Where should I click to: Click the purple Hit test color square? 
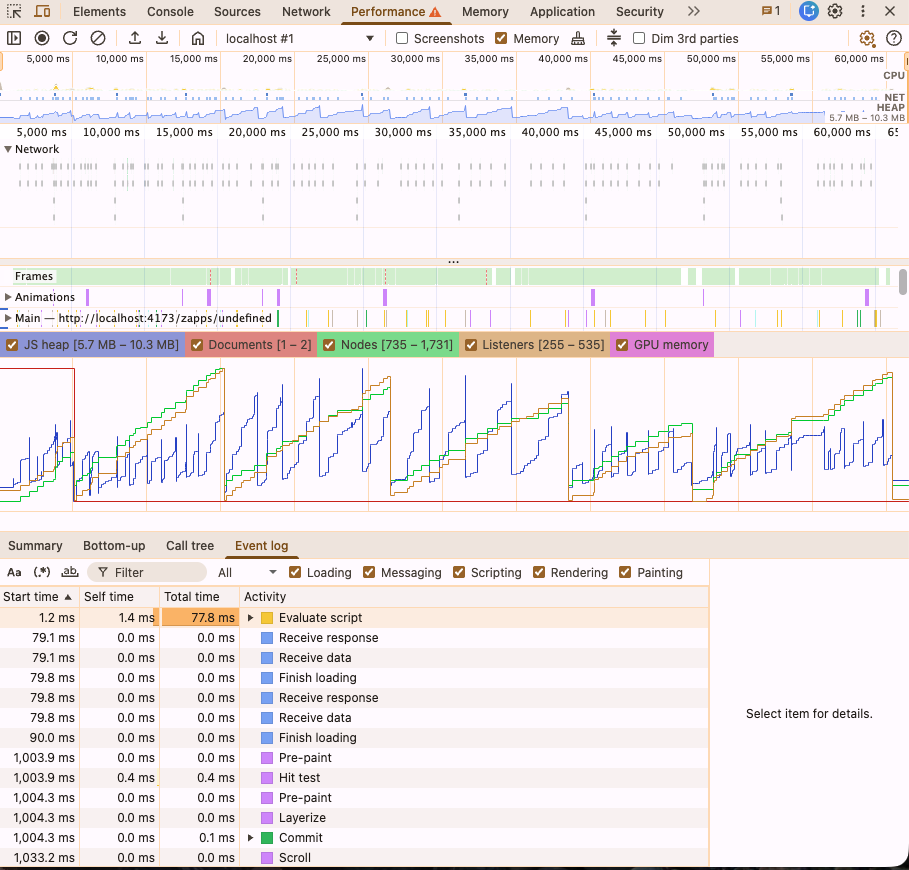pyautogui.click(x=267, y=778)
